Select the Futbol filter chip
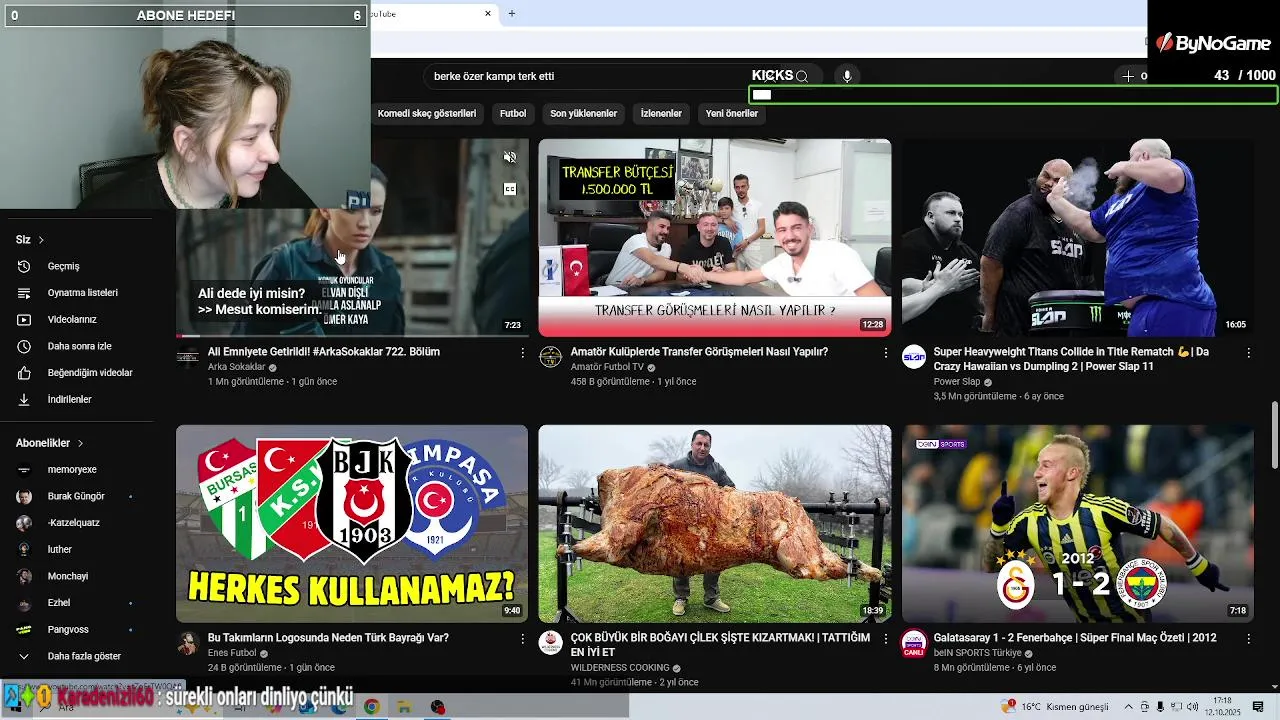Screen dimensions: 1280x720 coord(513,114)
